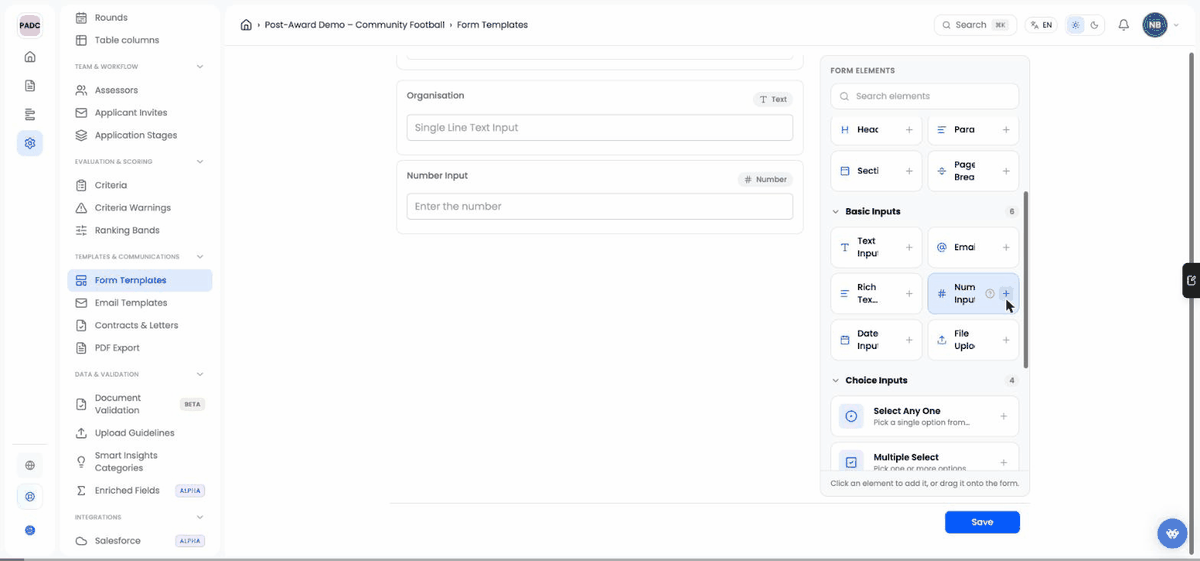The image size is (1200, 561).
Task: Open Upload Guidelines
Action: [140, 433]
